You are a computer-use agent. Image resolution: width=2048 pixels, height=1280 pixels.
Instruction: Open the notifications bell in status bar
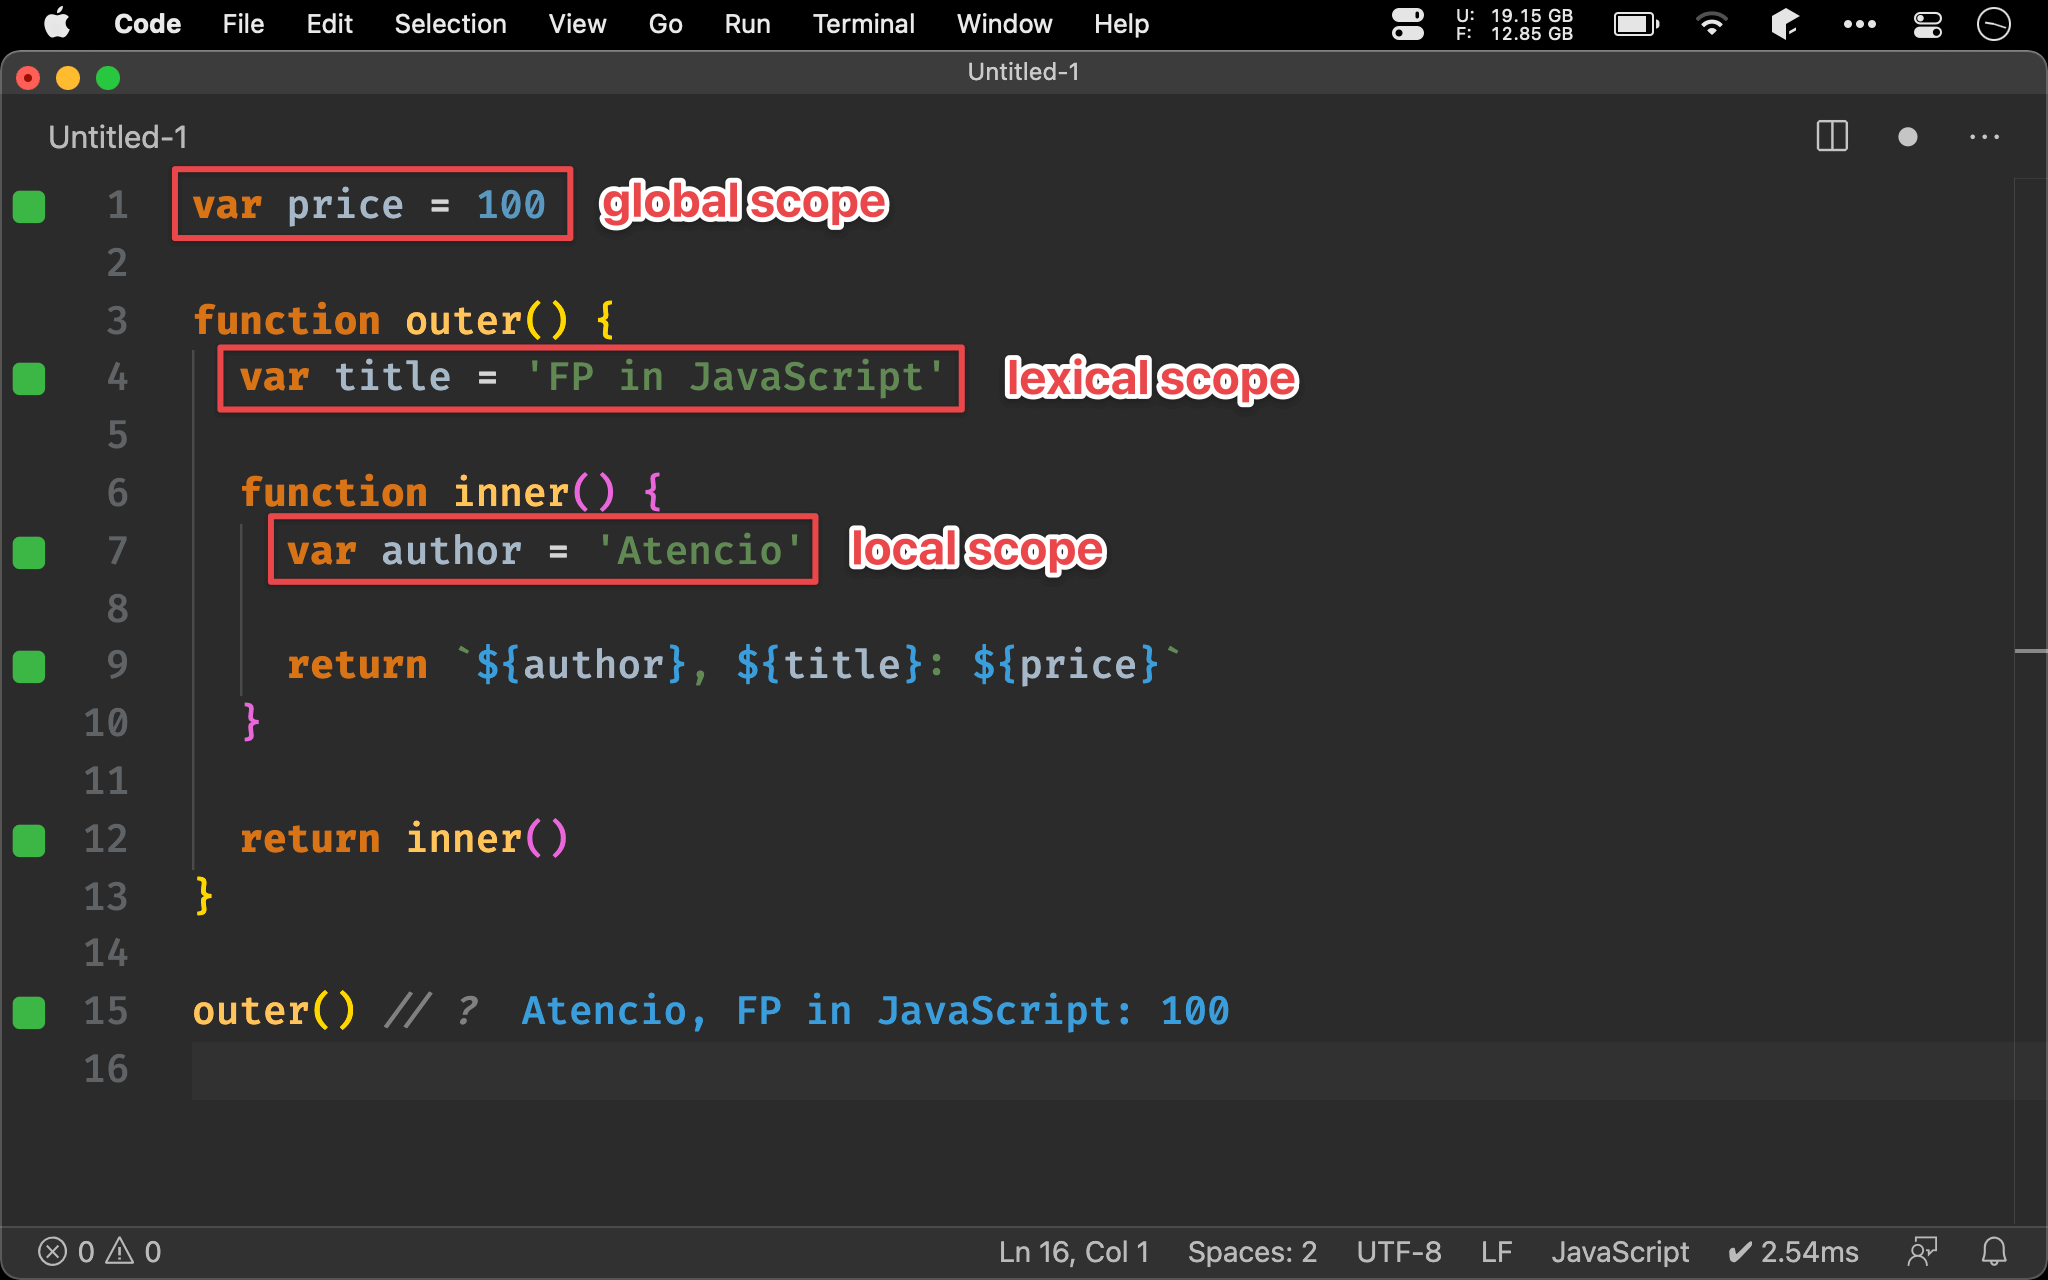pos(1994,1251)
